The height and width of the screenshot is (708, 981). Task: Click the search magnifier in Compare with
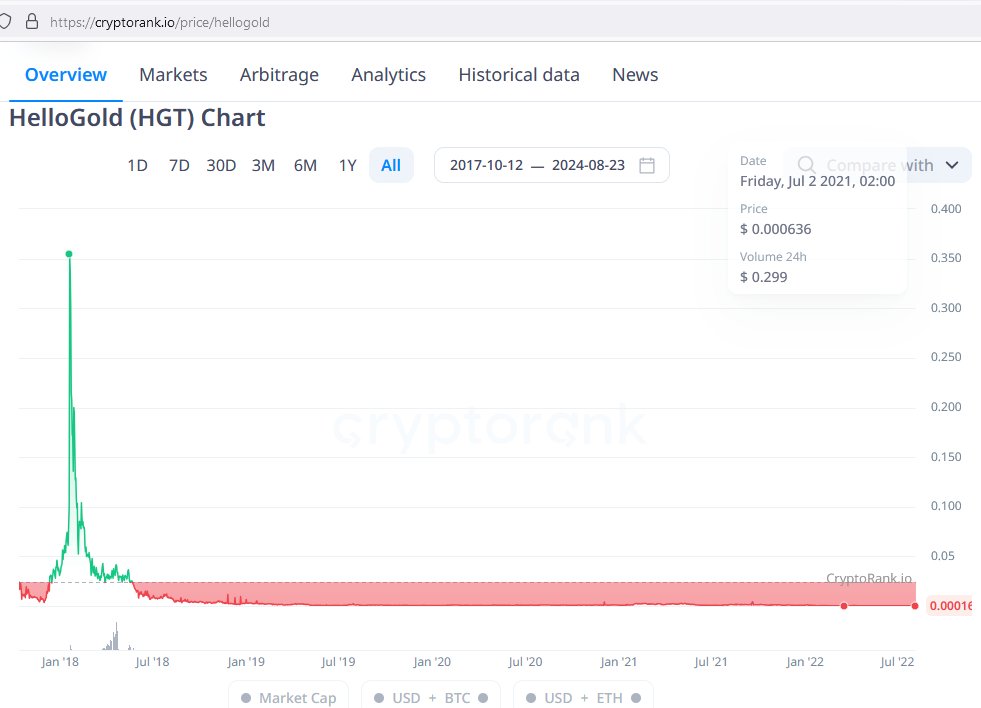[806, 165]
